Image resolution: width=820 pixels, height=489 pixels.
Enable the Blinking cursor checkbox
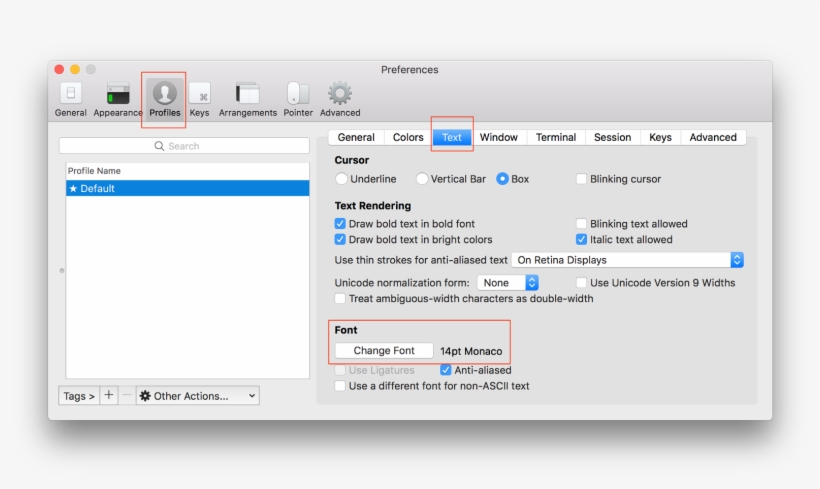pos(582,179)
